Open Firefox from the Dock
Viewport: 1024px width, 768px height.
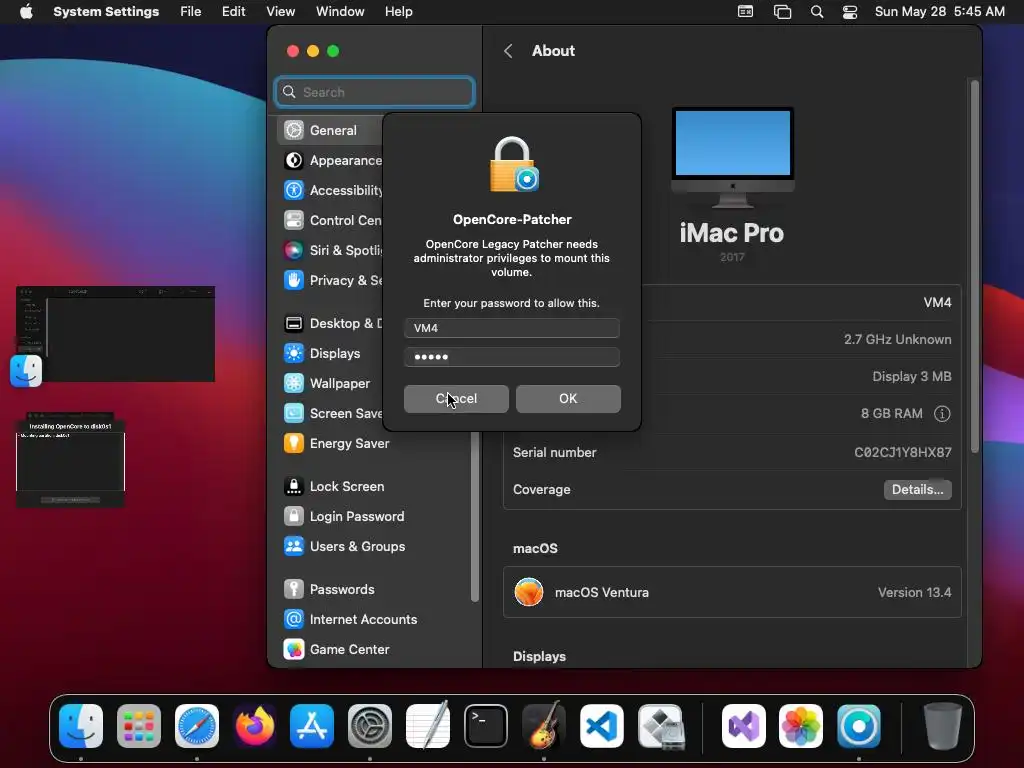pos(255,726)
